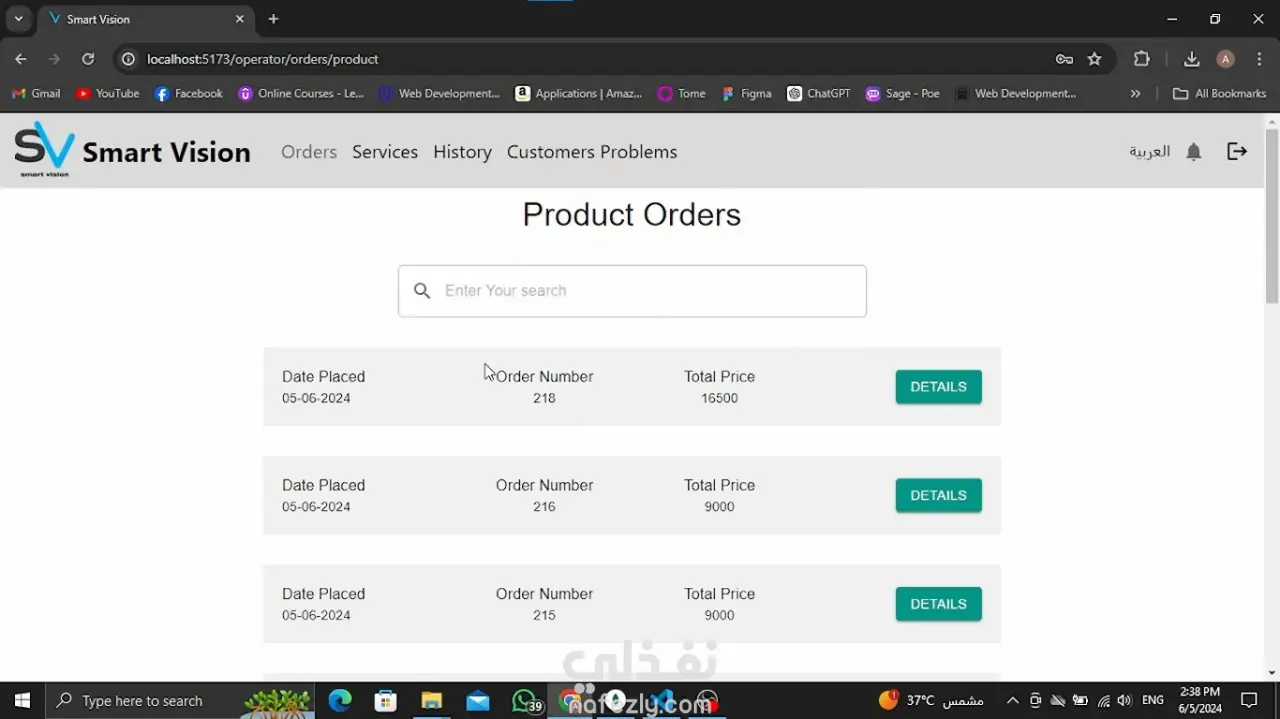View details for order 216

[938, 495]
